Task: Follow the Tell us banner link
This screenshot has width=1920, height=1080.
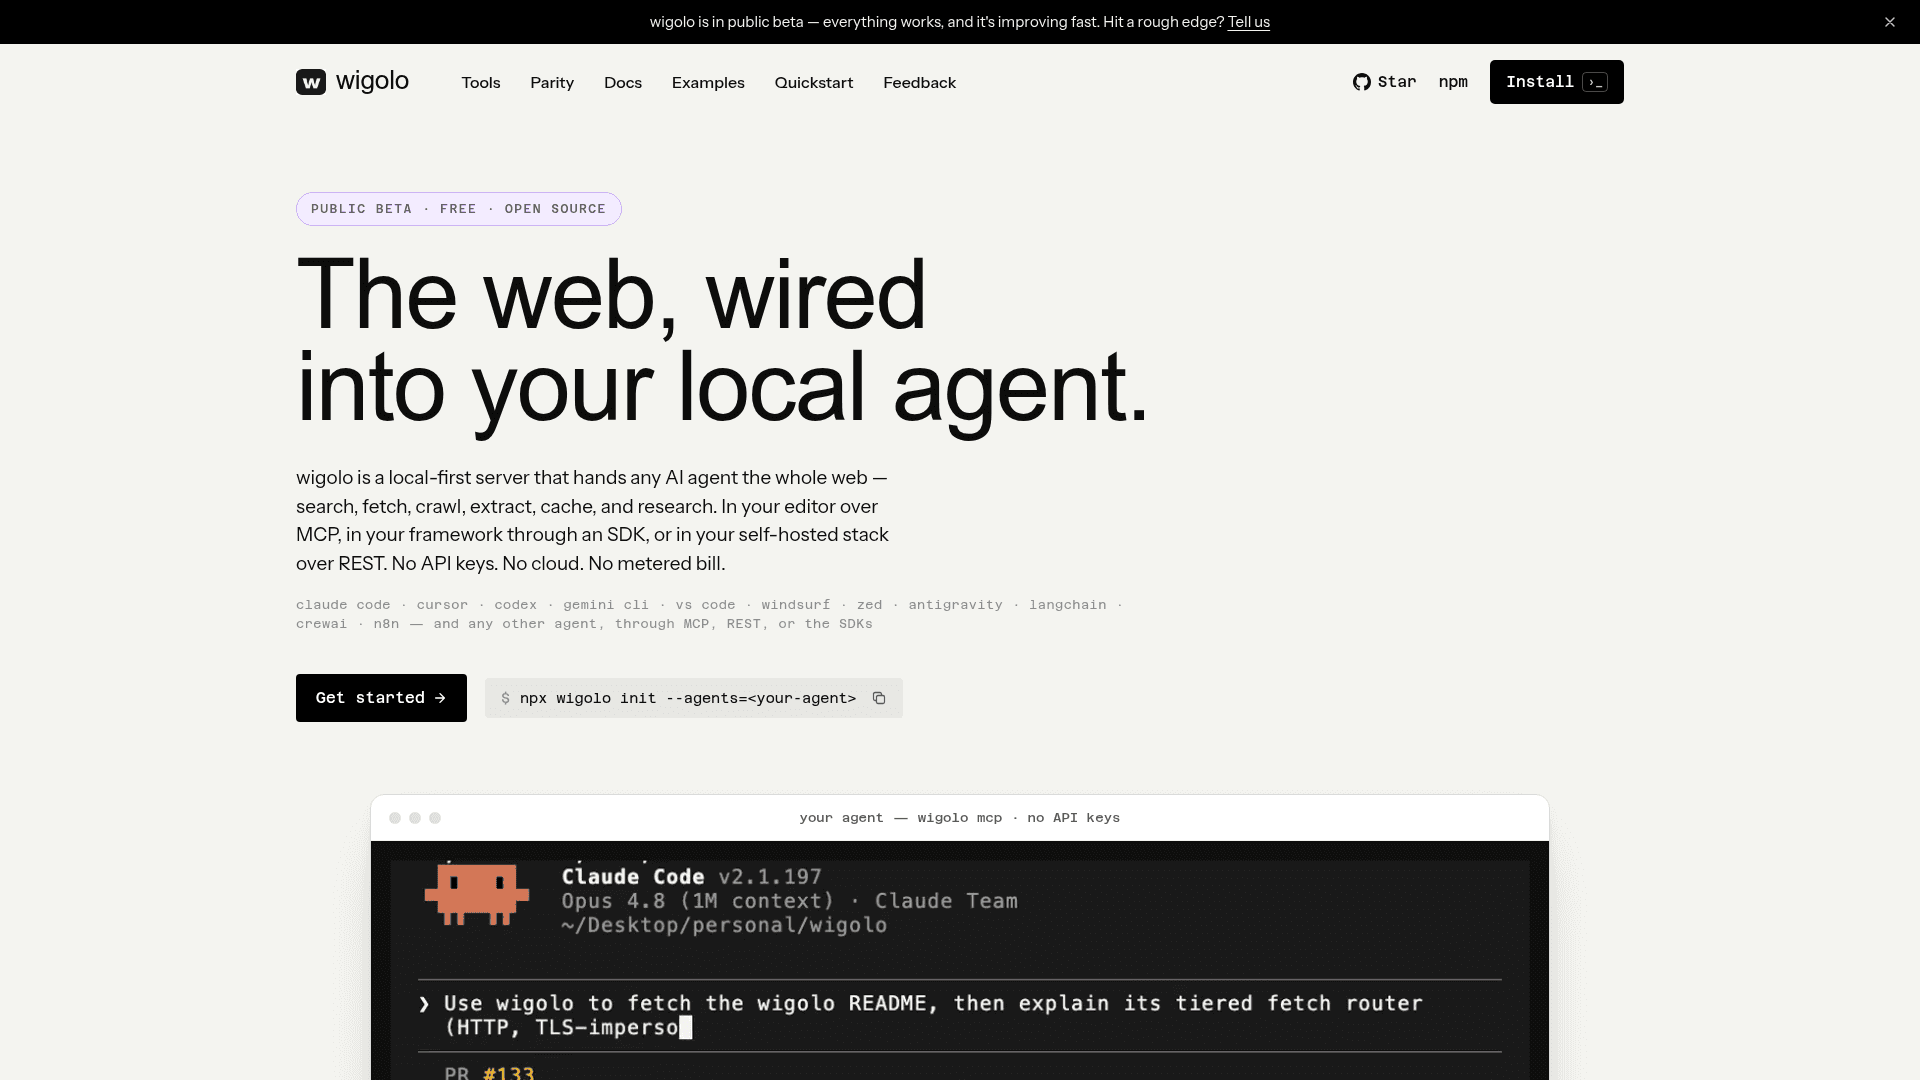Action: pyautogui.click(x=1249, y=22)
